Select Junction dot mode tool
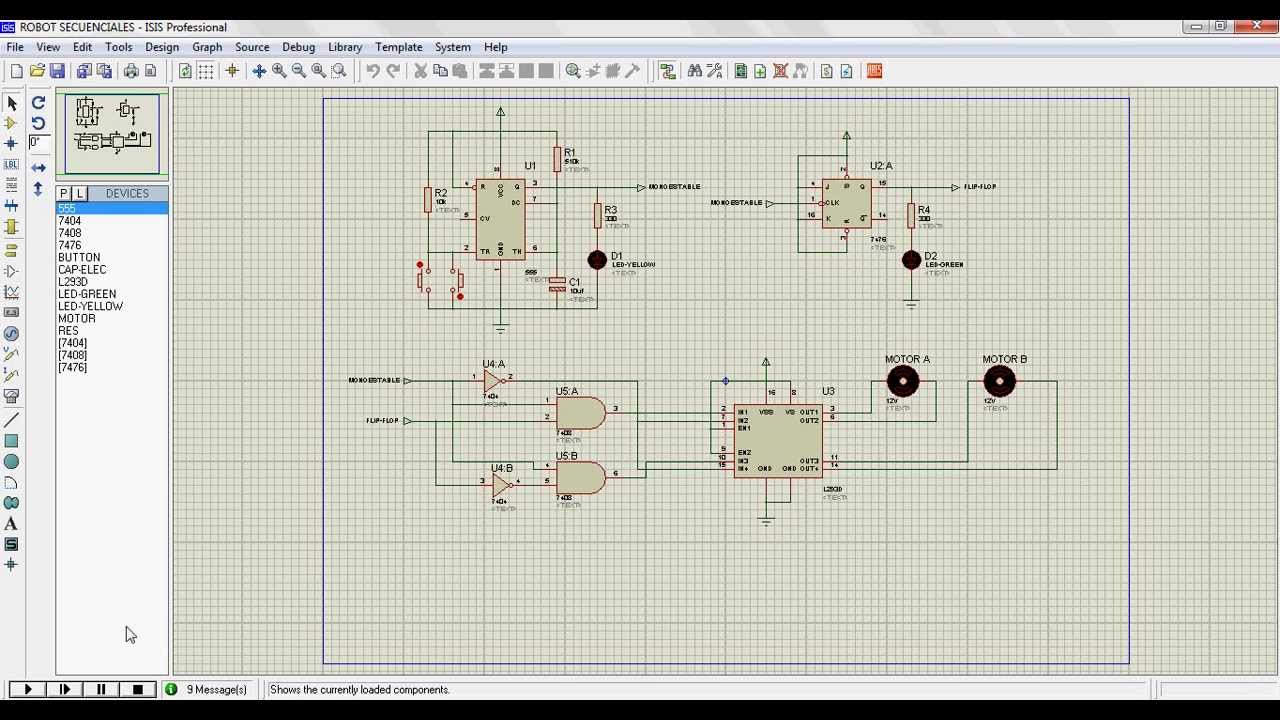The height and width of the screenshot is (720, 1280). pyautogui.click(x=12, y=144)
